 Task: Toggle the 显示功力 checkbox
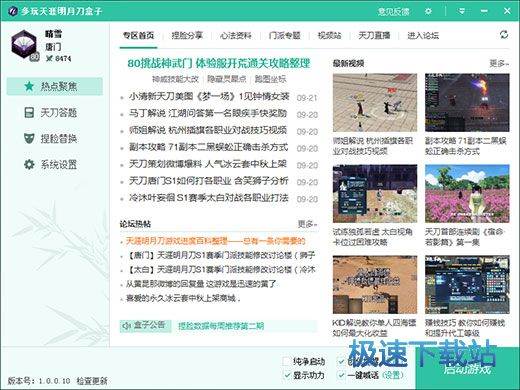pos(286,375)
